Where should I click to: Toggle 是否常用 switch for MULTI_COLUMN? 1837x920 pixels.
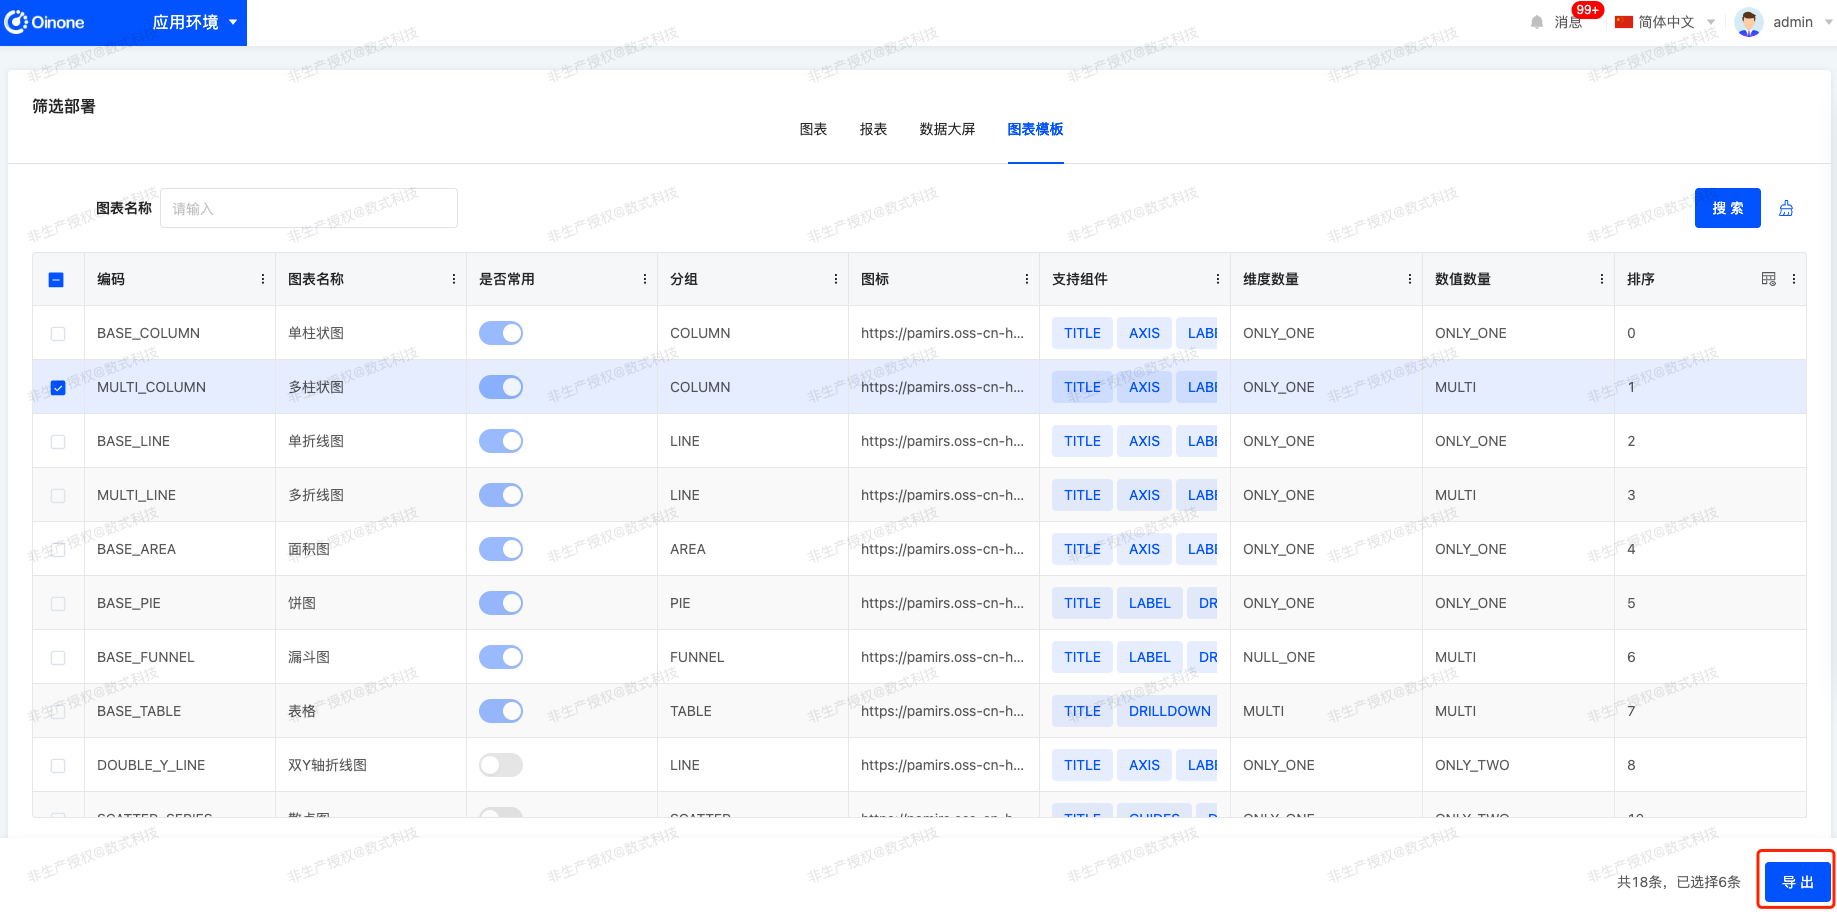pyautogui.click(x=501, y=387)
